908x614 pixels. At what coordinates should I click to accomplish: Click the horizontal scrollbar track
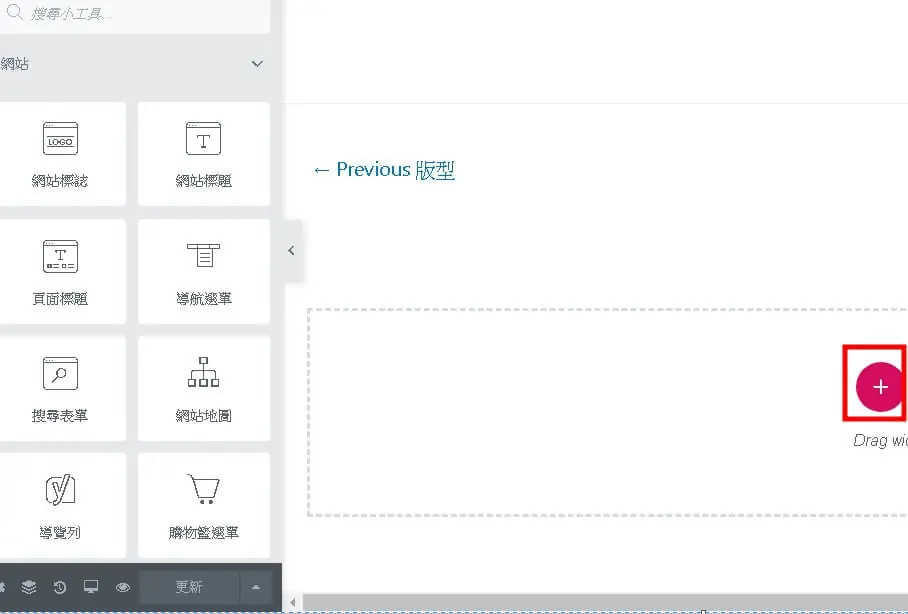coord(605,602)
